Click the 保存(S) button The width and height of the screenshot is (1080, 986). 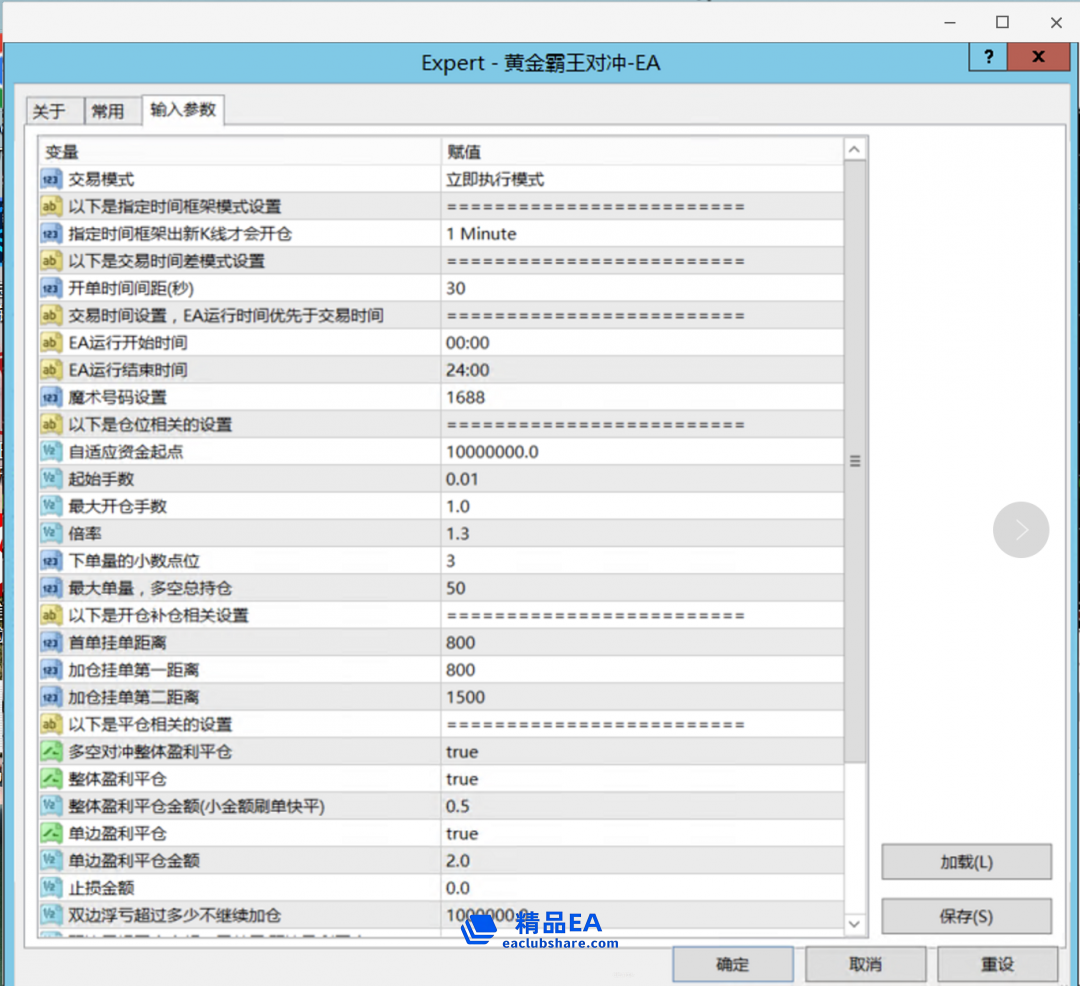[966, 916]
